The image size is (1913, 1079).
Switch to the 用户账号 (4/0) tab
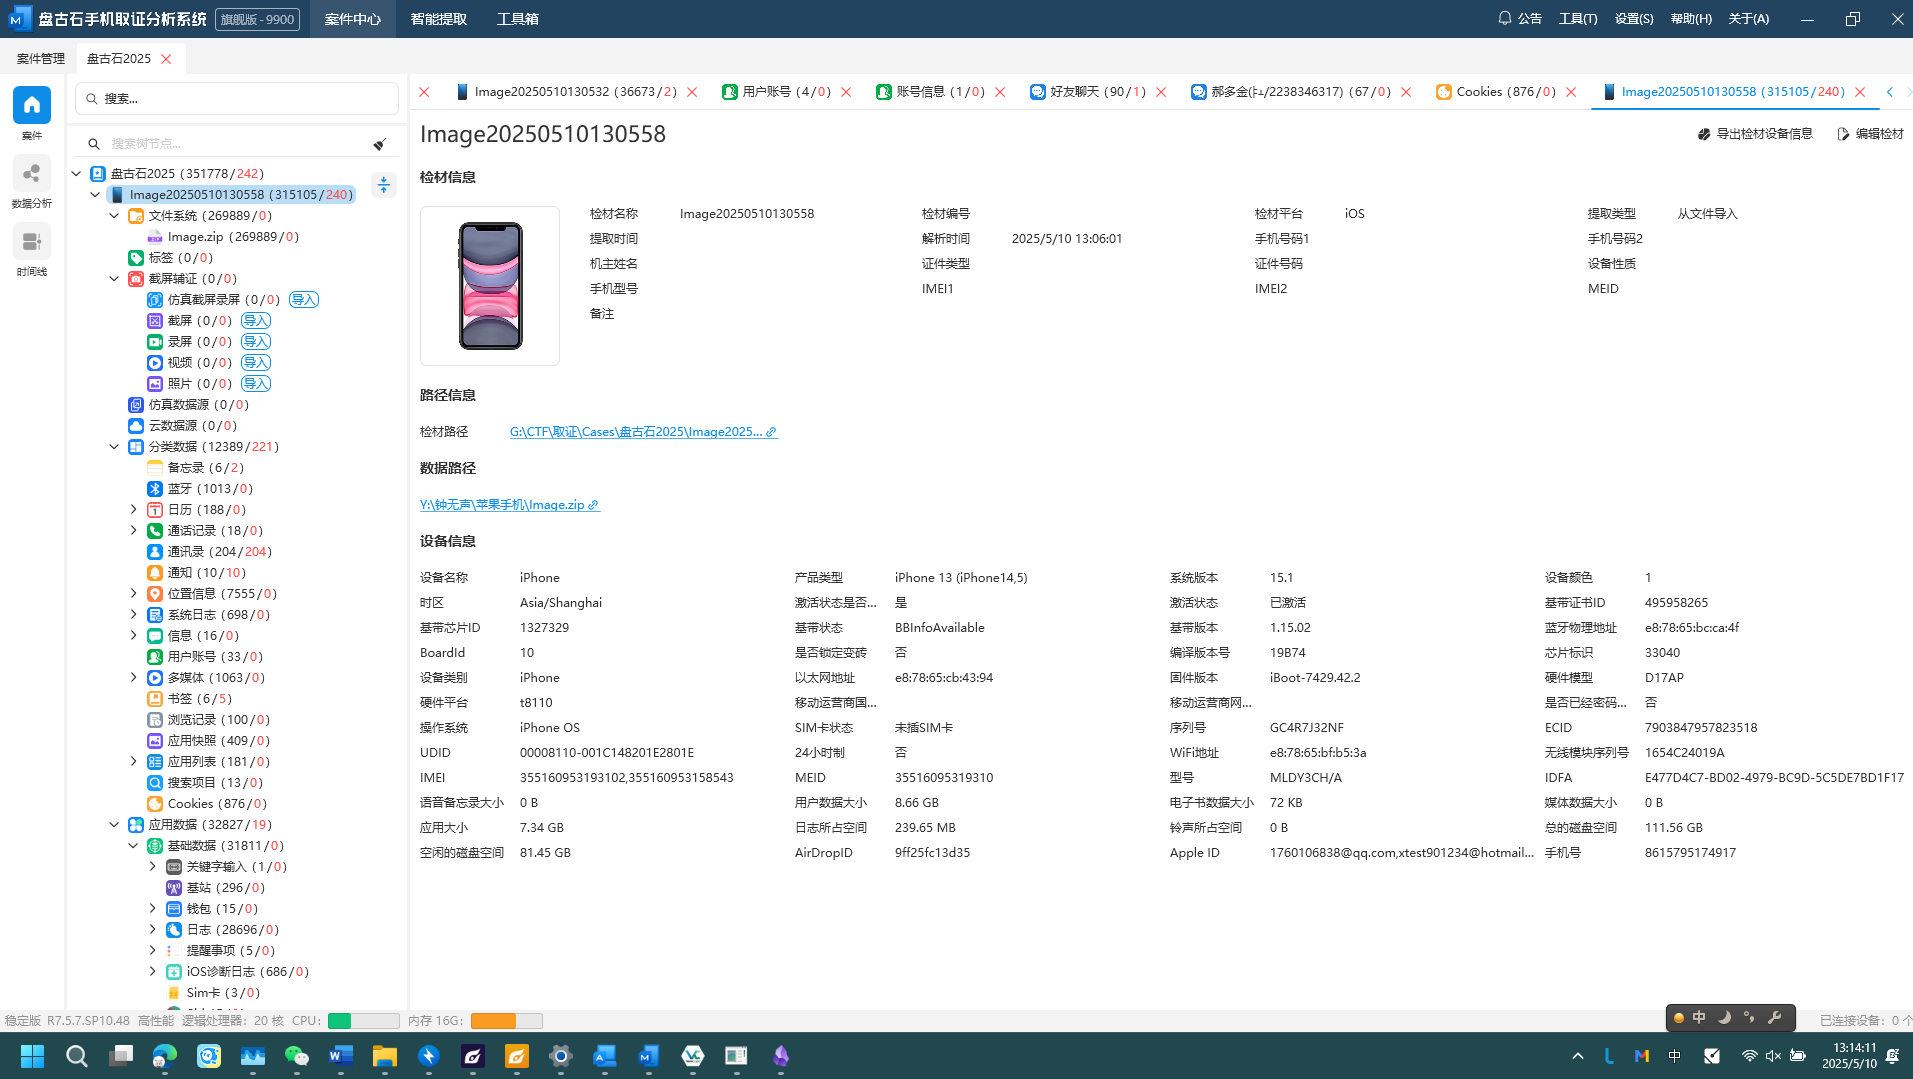776,92
